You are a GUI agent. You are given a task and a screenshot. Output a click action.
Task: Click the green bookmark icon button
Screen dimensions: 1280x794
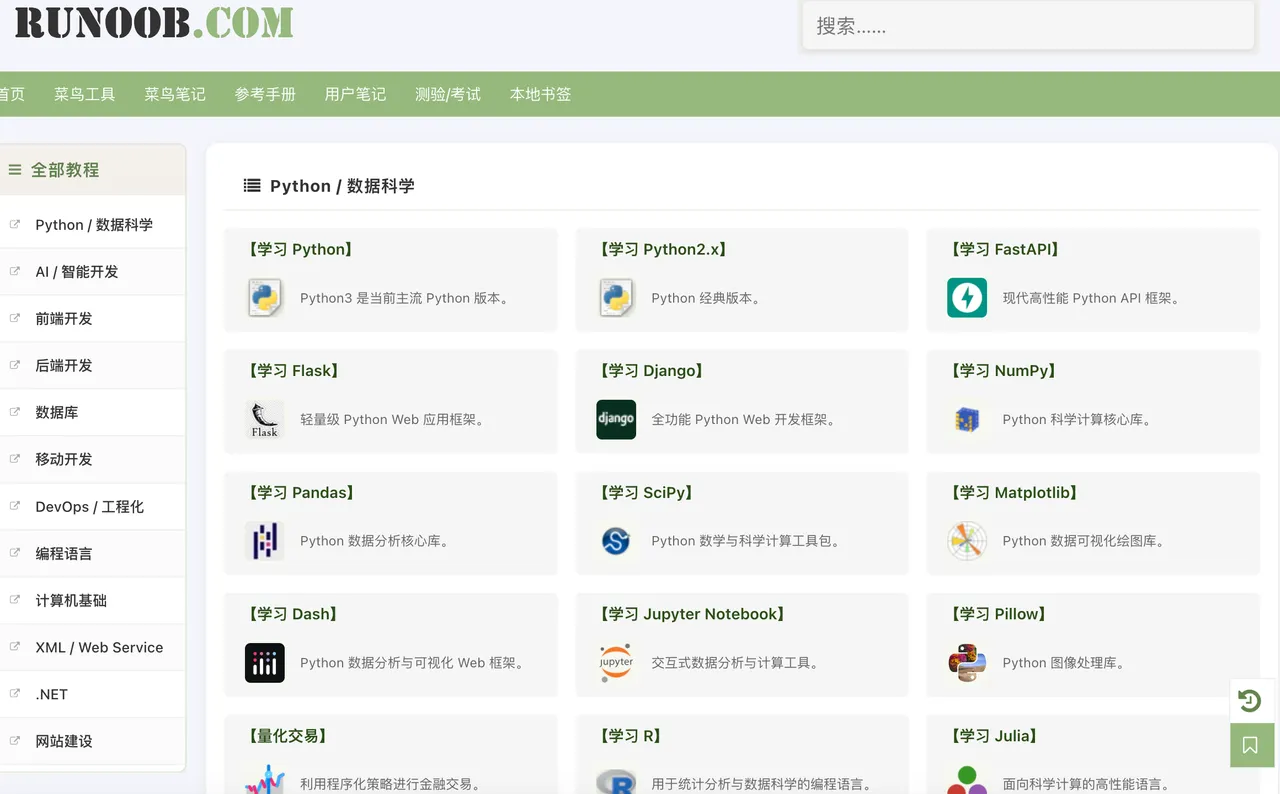[1251, 745]
